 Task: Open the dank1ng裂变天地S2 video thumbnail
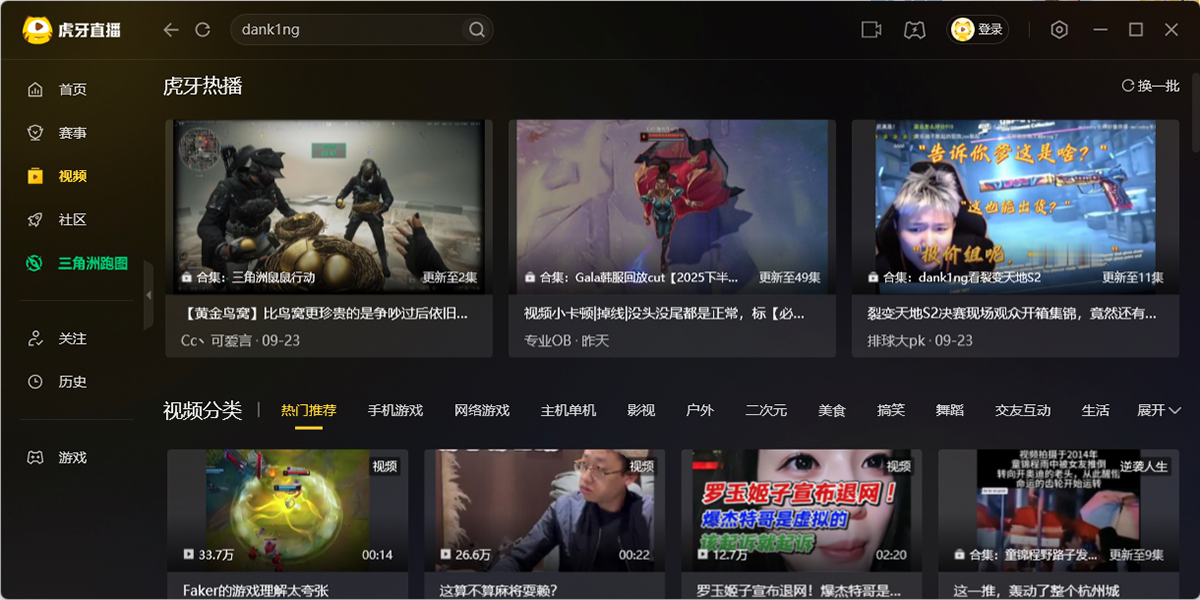[1015, 206]
